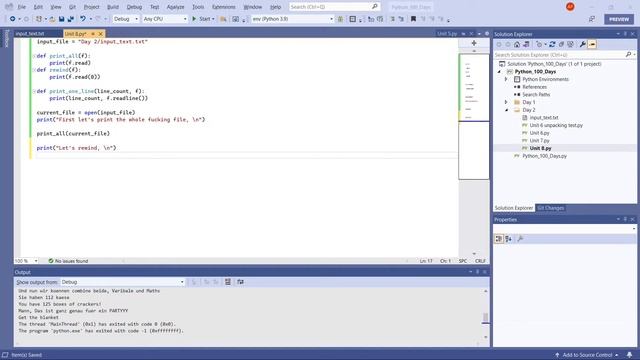This screenshot has height=360, width=640.
Task: Open the Debug configuration dropdown
Action: pyautogui.click(x=126, y=19)
